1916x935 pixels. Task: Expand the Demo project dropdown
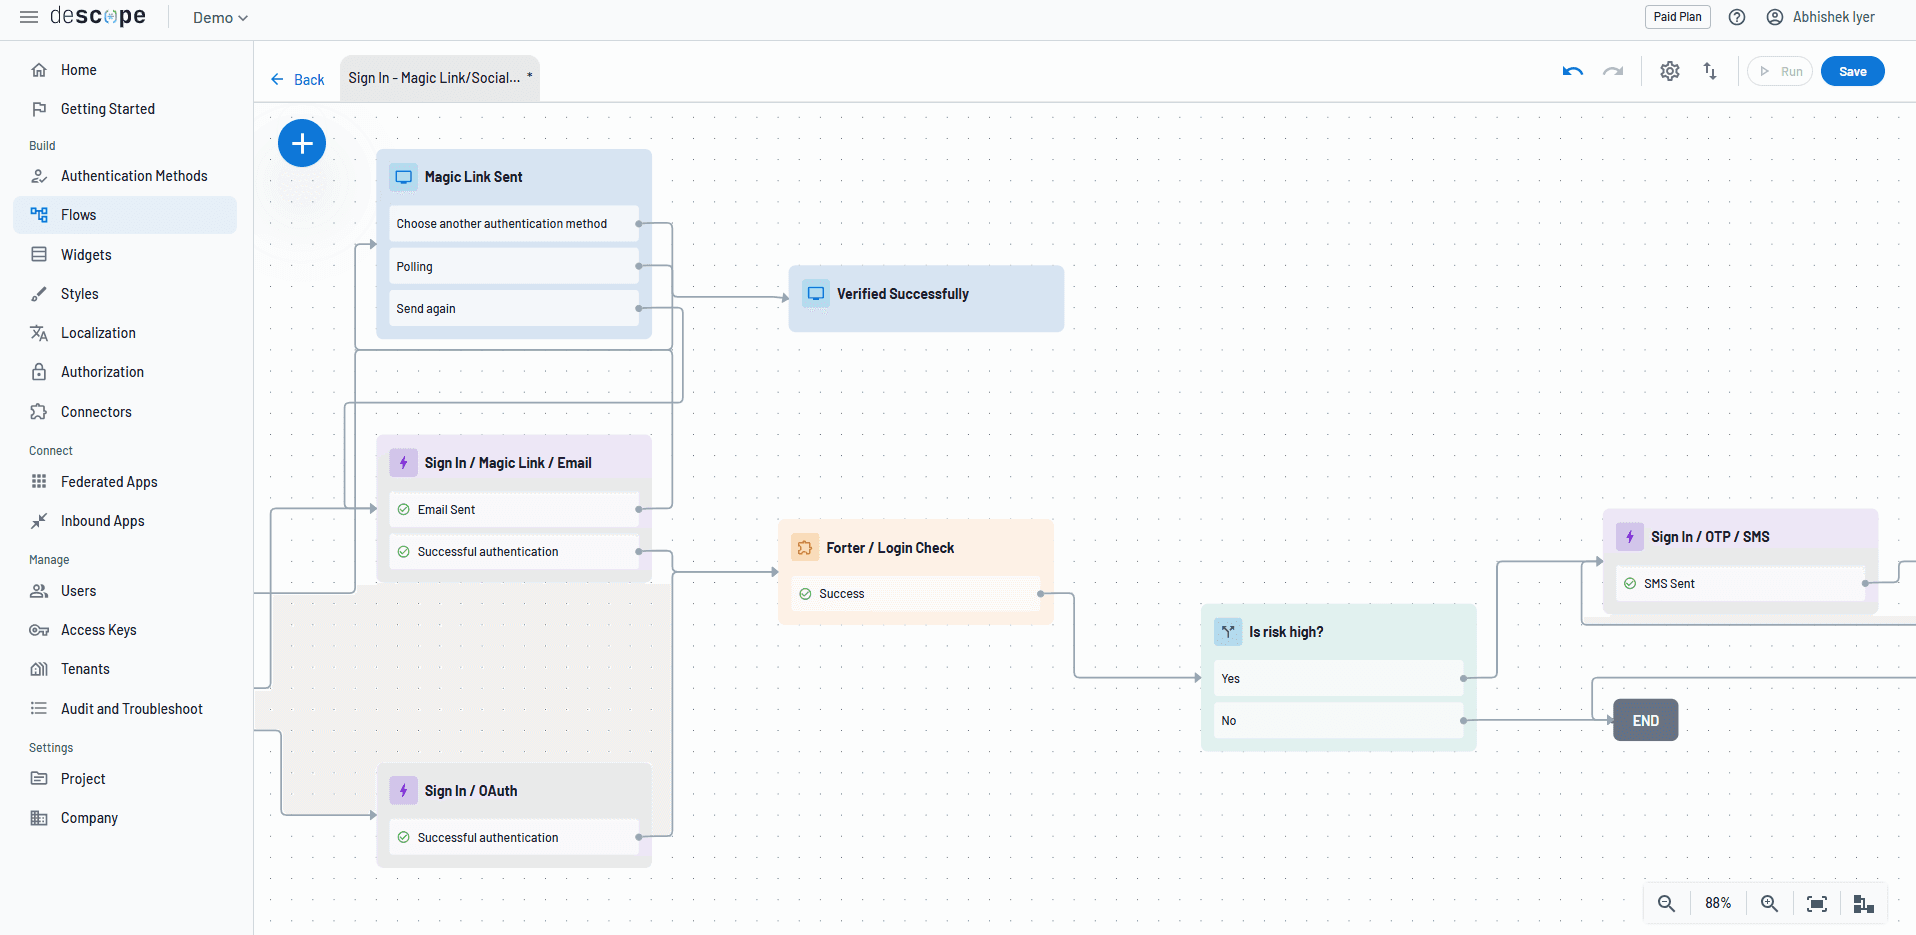220,18
